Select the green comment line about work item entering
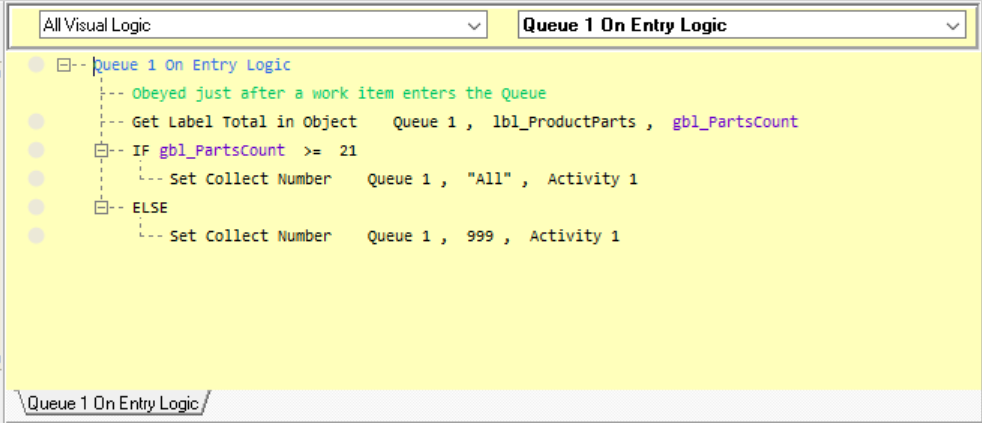This screenshot has width=982, height=423. tap(339, 94)
